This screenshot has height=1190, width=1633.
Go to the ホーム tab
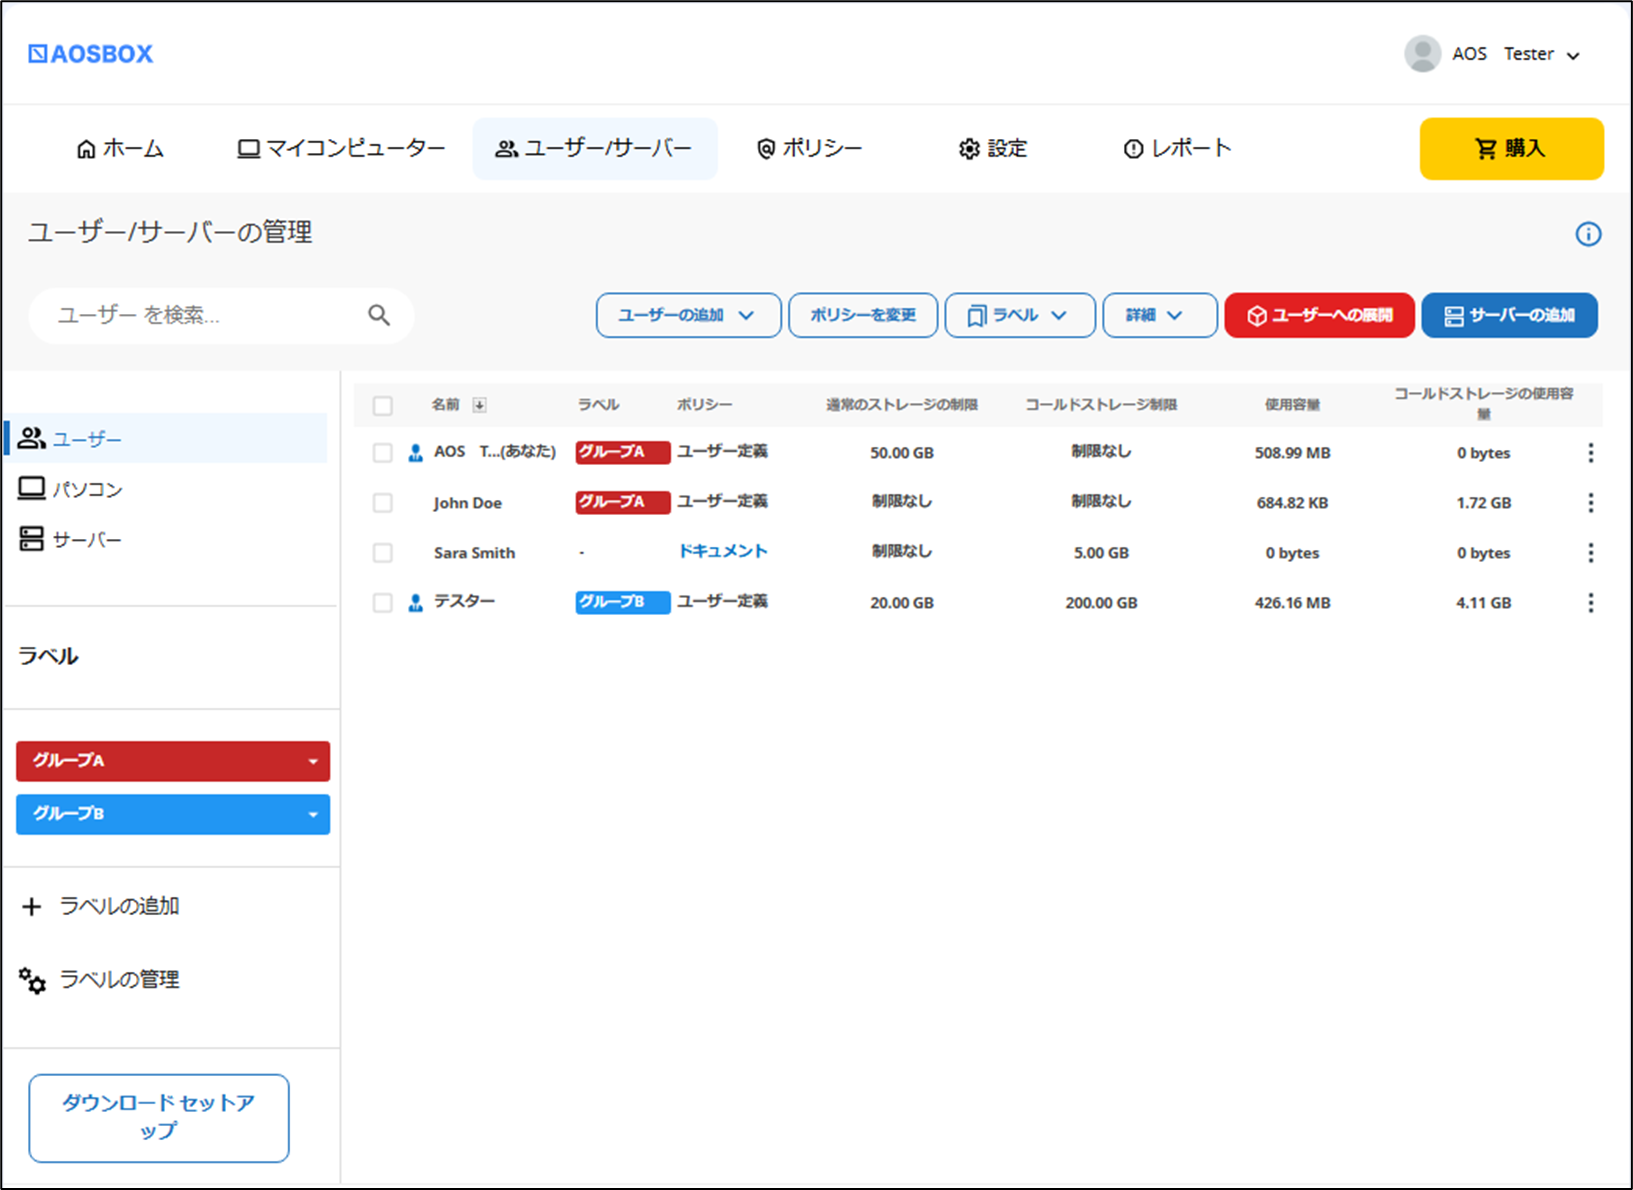[120, 149]
